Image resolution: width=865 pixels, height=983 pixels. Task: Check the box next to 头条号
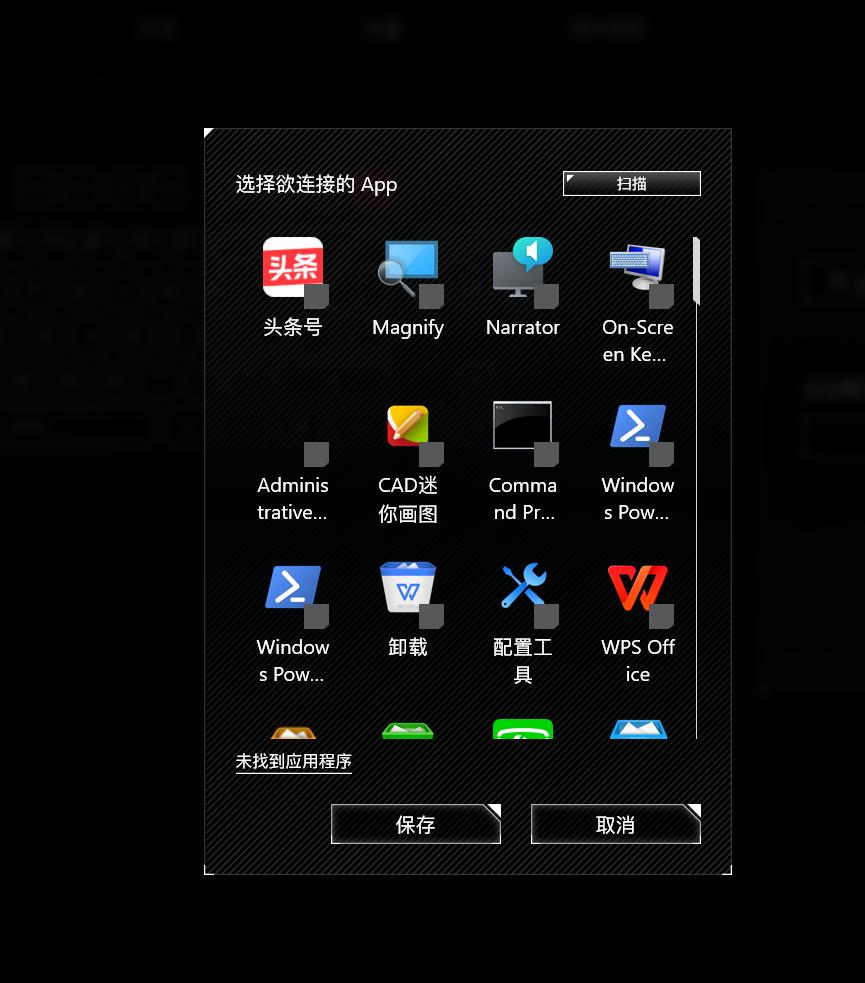317,297
